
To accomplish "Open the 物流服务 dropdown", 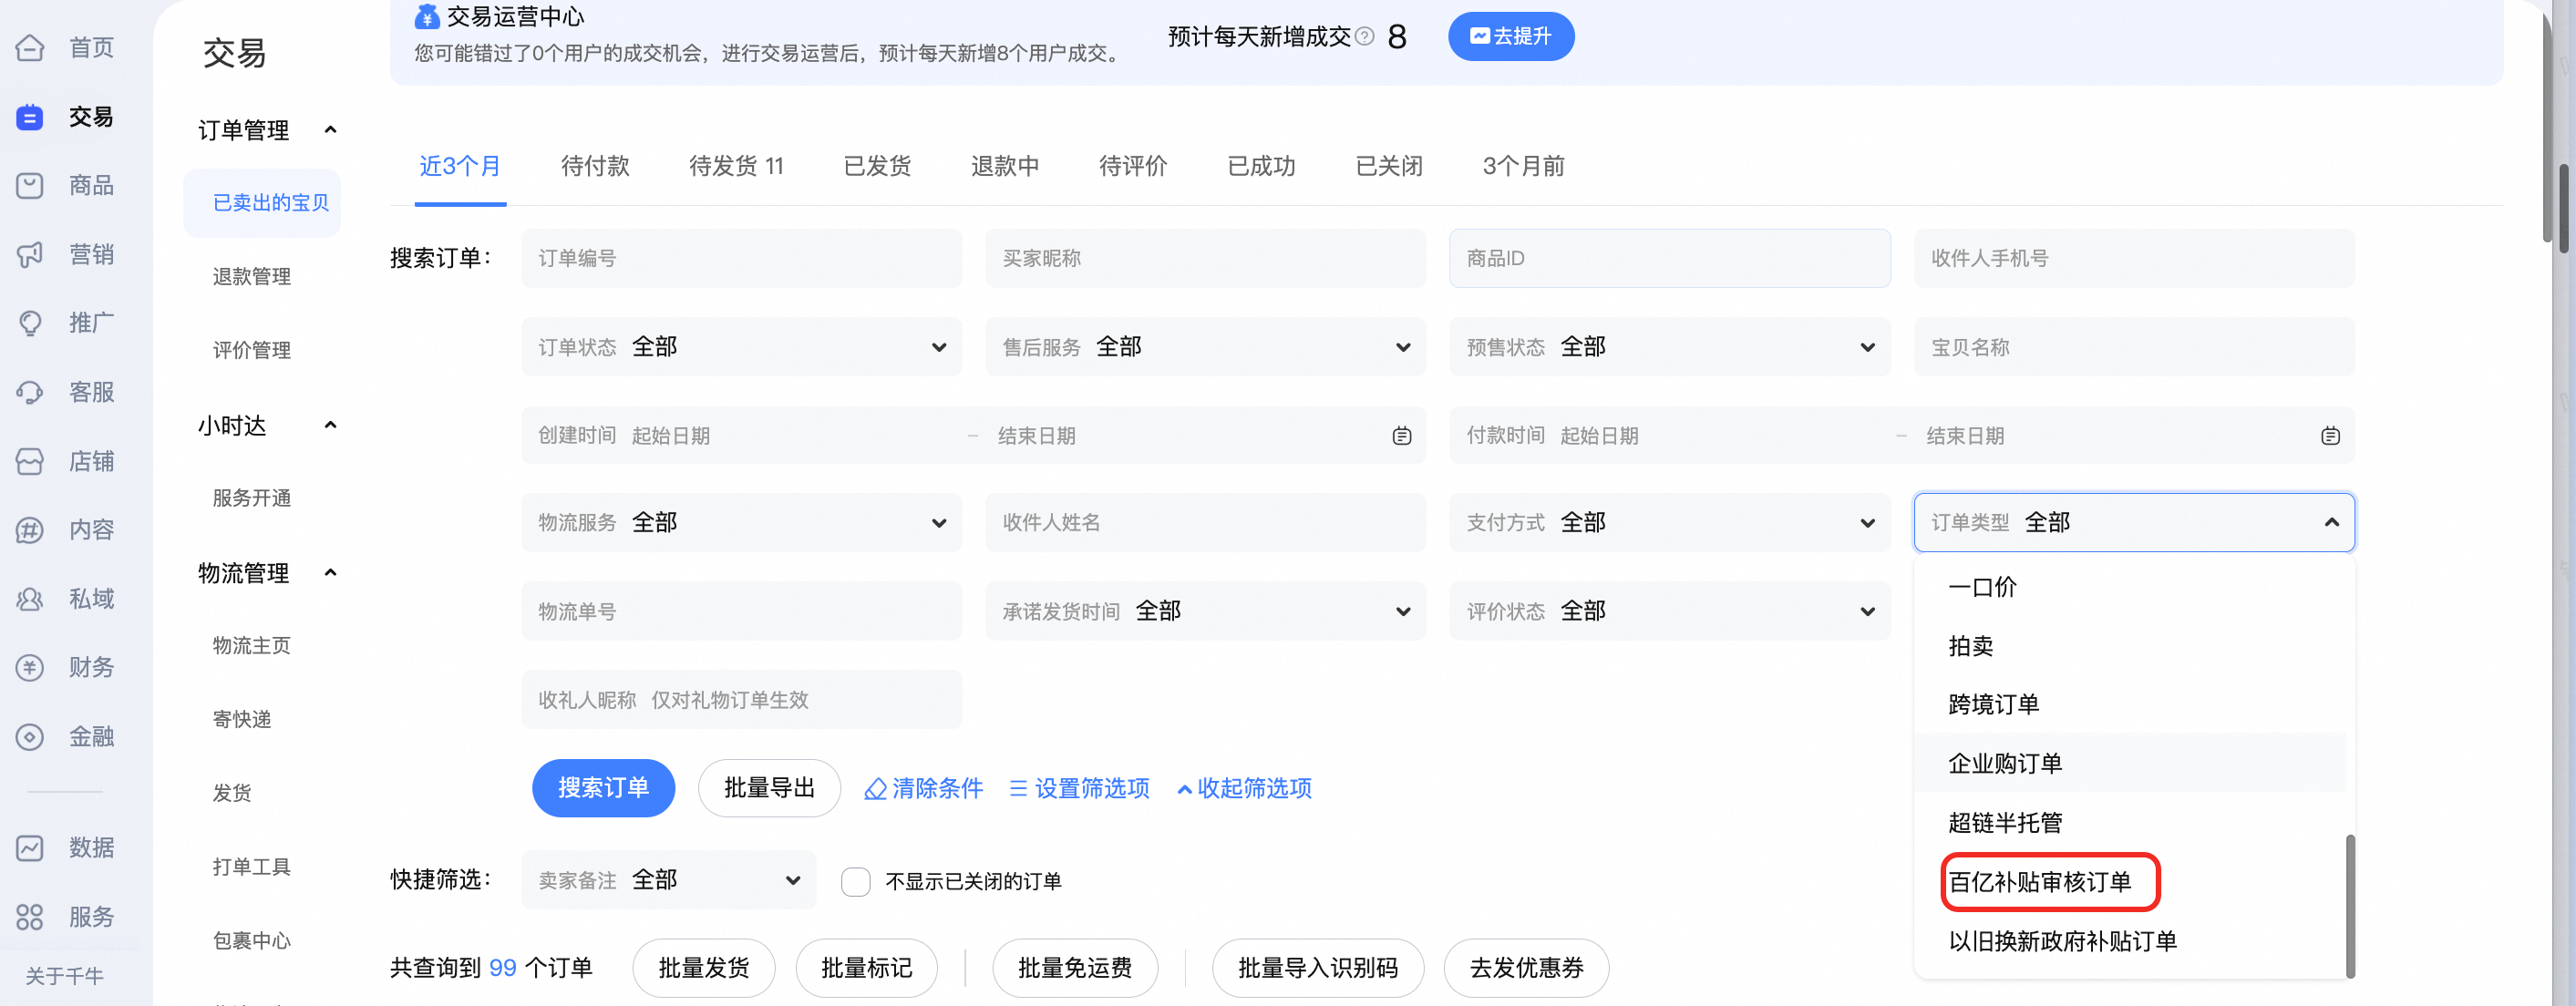I will [741, 523].
